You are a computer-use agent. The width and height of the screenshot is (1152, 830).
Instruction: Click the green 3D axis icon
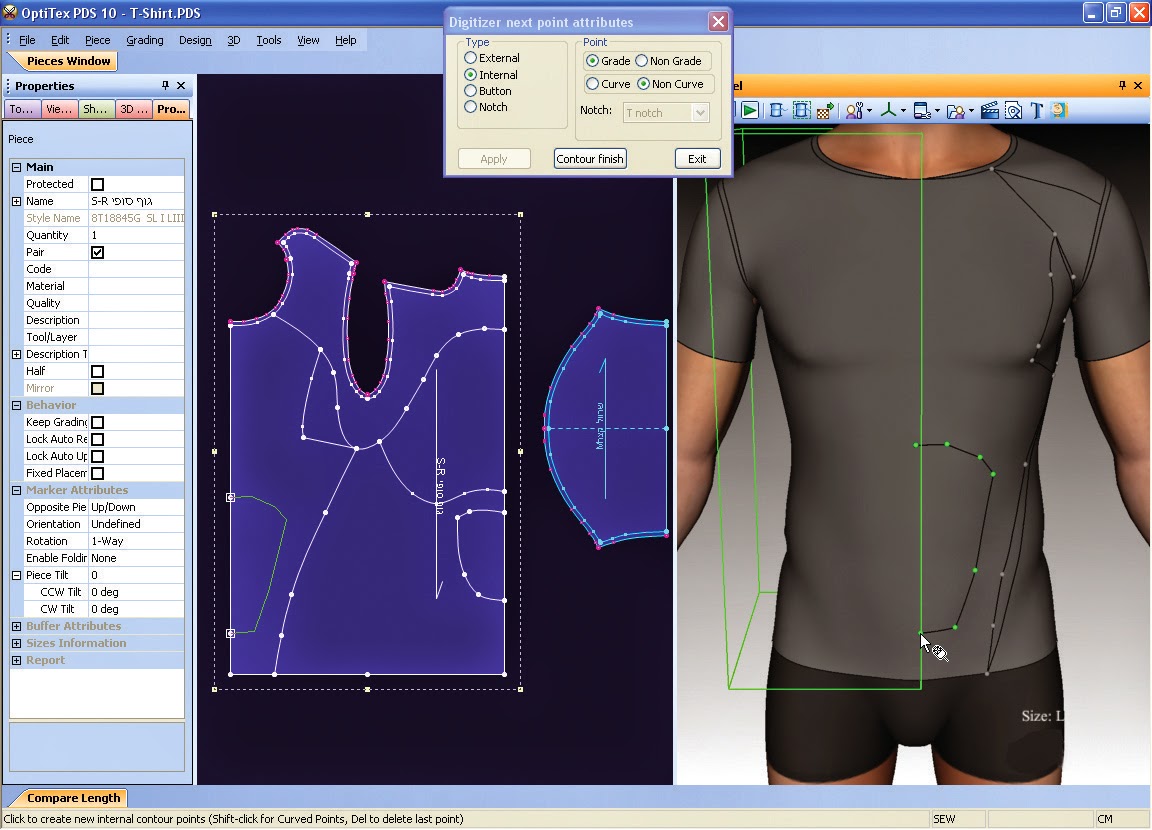pyautogui.click(x=888, y=111)
